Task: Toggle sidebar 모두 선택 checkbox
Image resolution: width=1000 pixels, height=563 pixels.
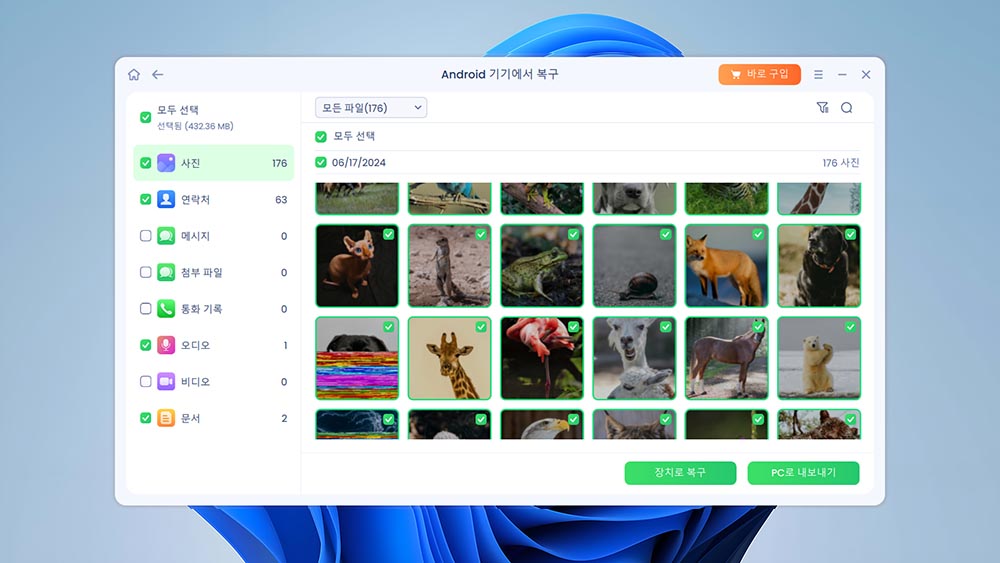Action: click(145, 117)
